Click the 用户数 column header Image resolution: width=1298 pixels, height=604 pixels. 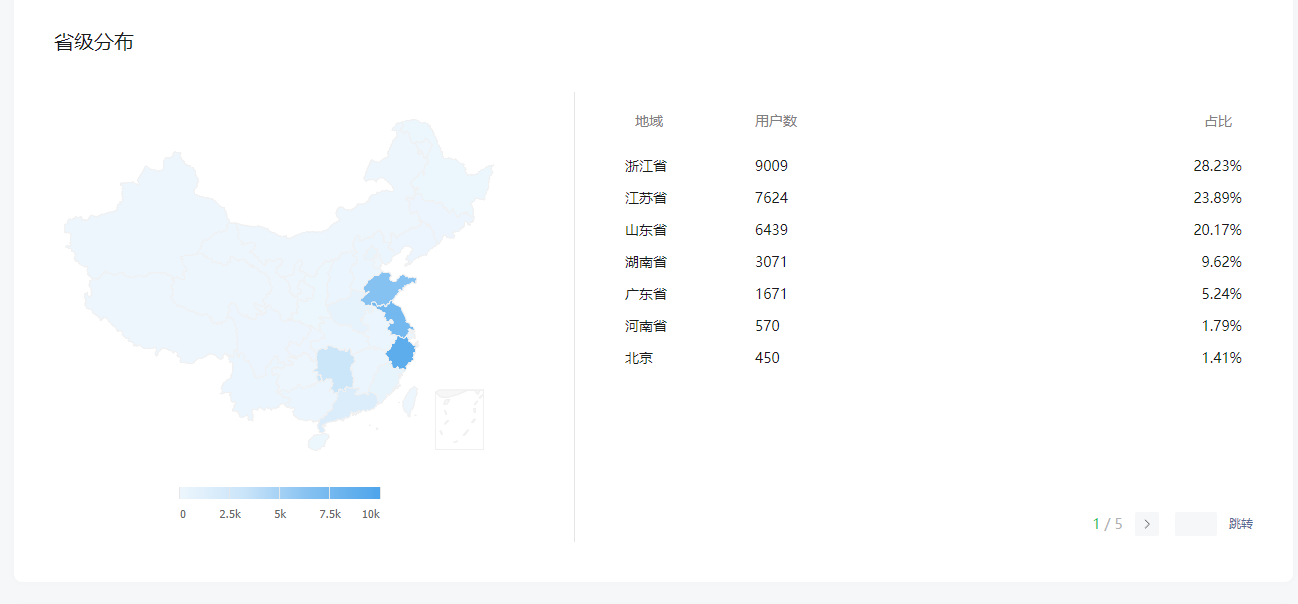[776, 122]
